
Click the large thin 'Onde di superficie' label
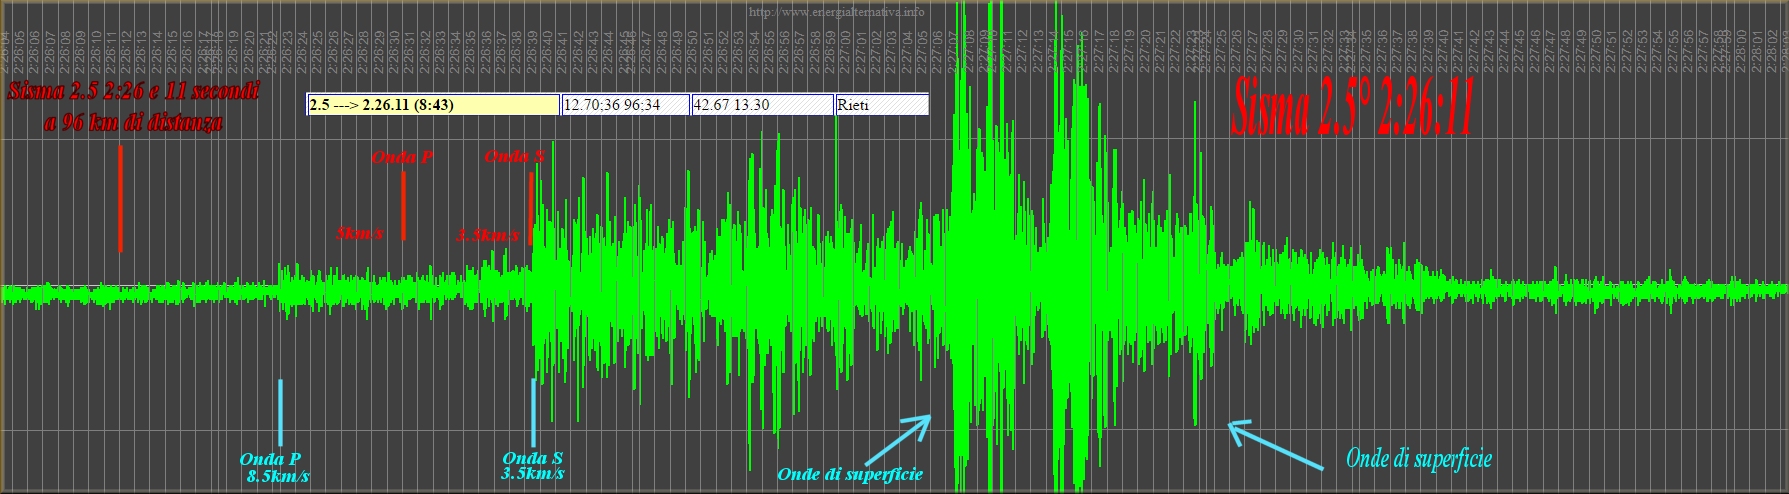1419,459
